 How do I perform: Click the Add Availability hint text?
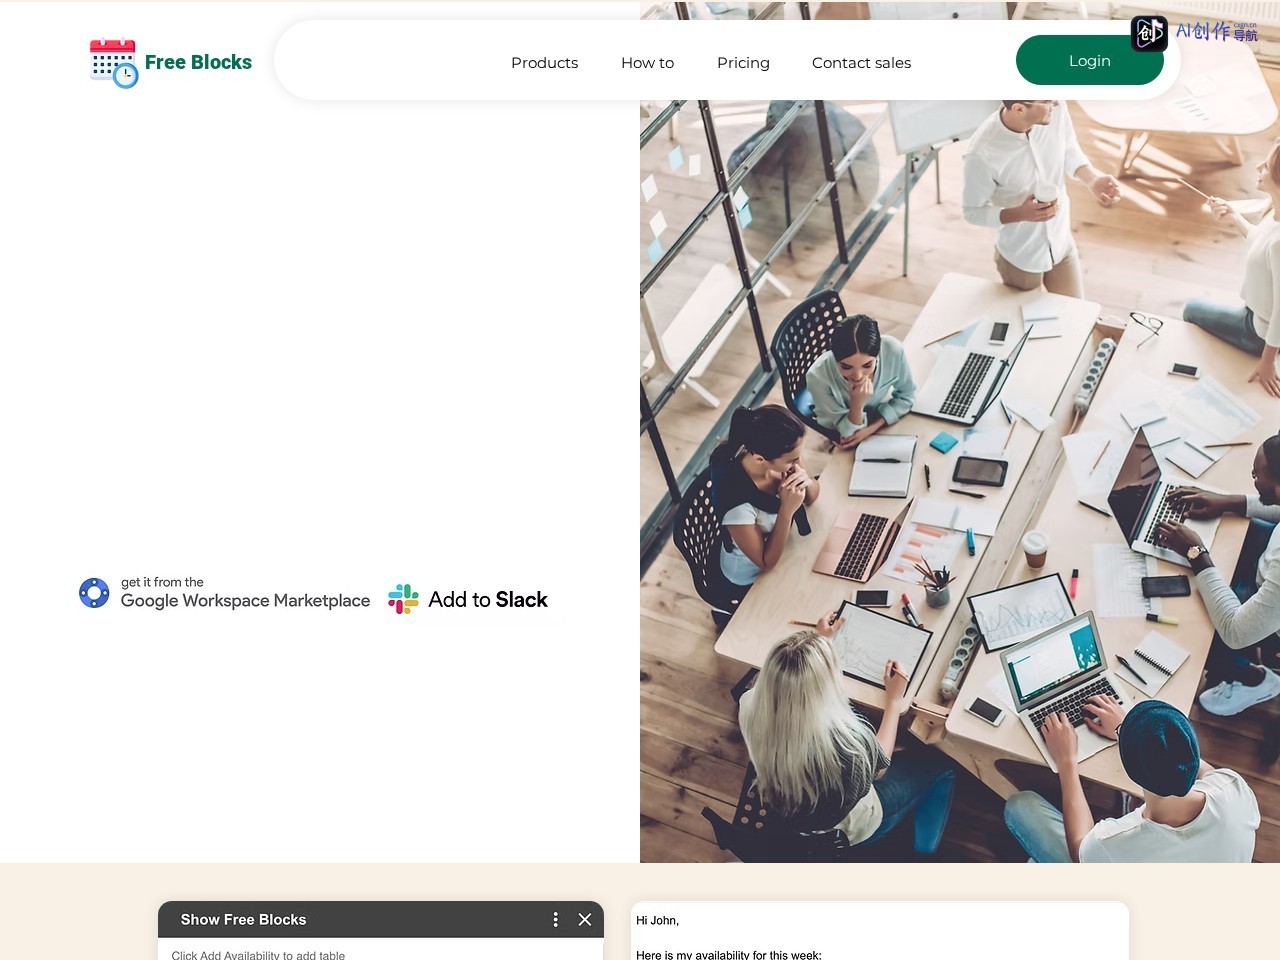coord(258,955)
